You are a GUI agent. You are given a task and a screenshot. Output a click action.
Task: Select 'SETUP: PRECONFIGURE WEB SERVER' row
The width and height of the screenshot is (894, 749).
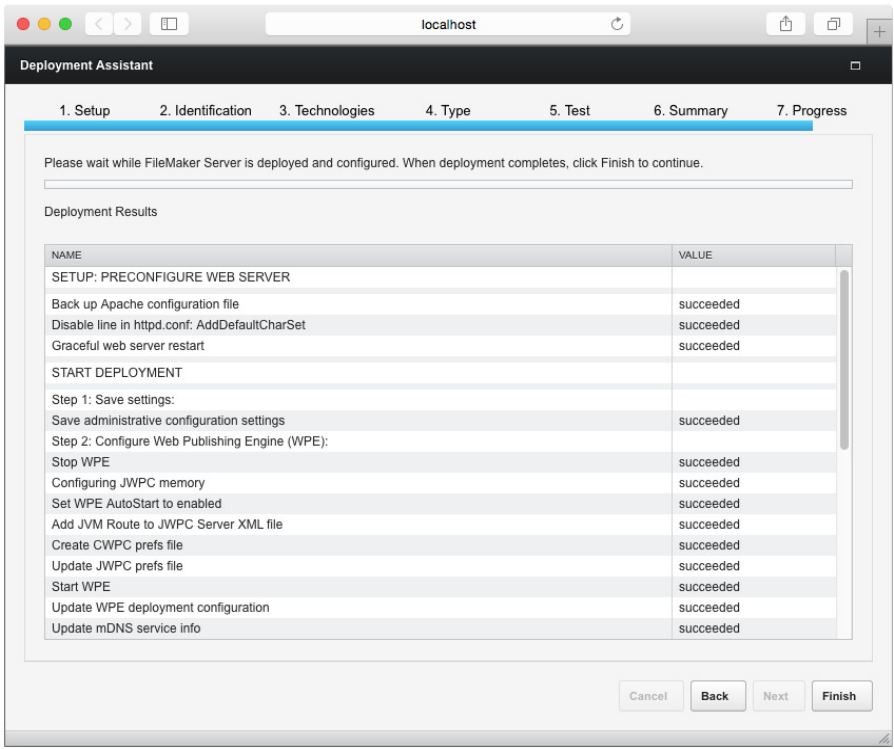[x=440, y=277]
